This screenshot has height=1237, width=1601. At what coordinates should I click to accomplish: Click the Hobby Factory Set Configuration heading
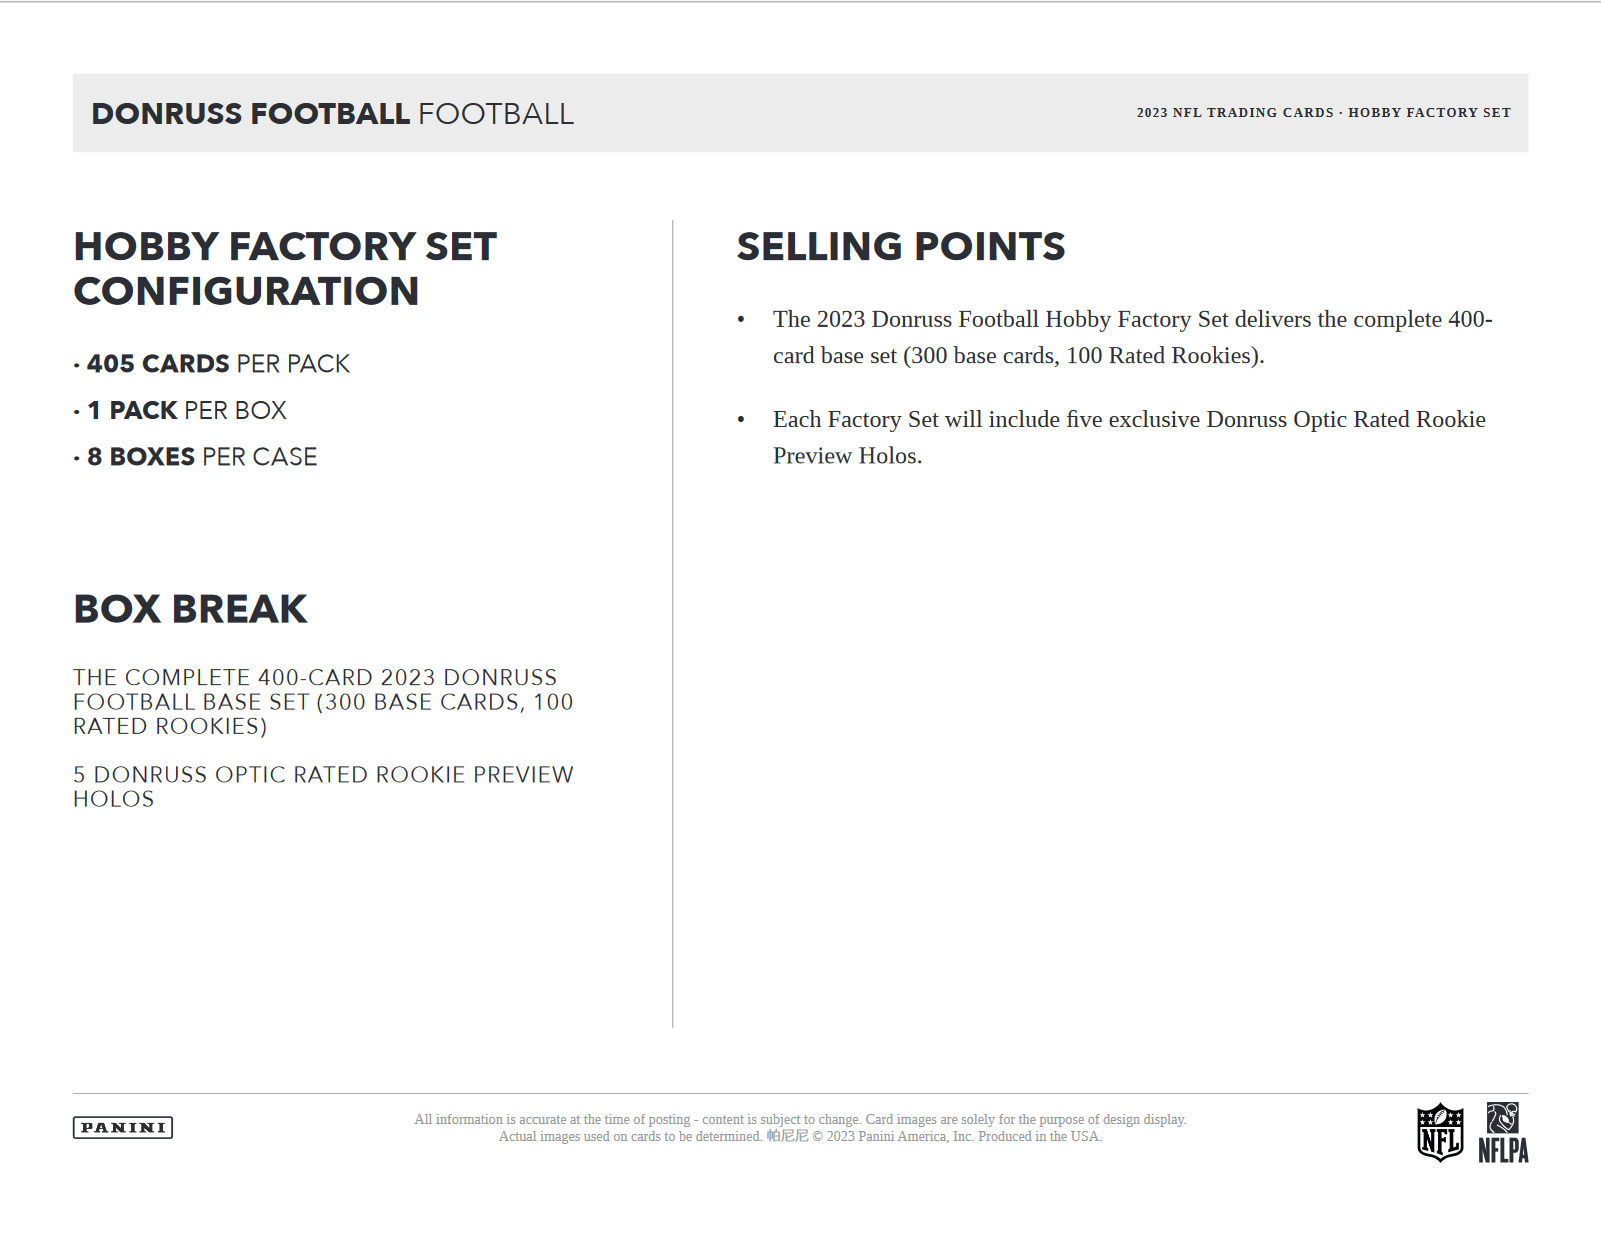[x=285, y=269]
